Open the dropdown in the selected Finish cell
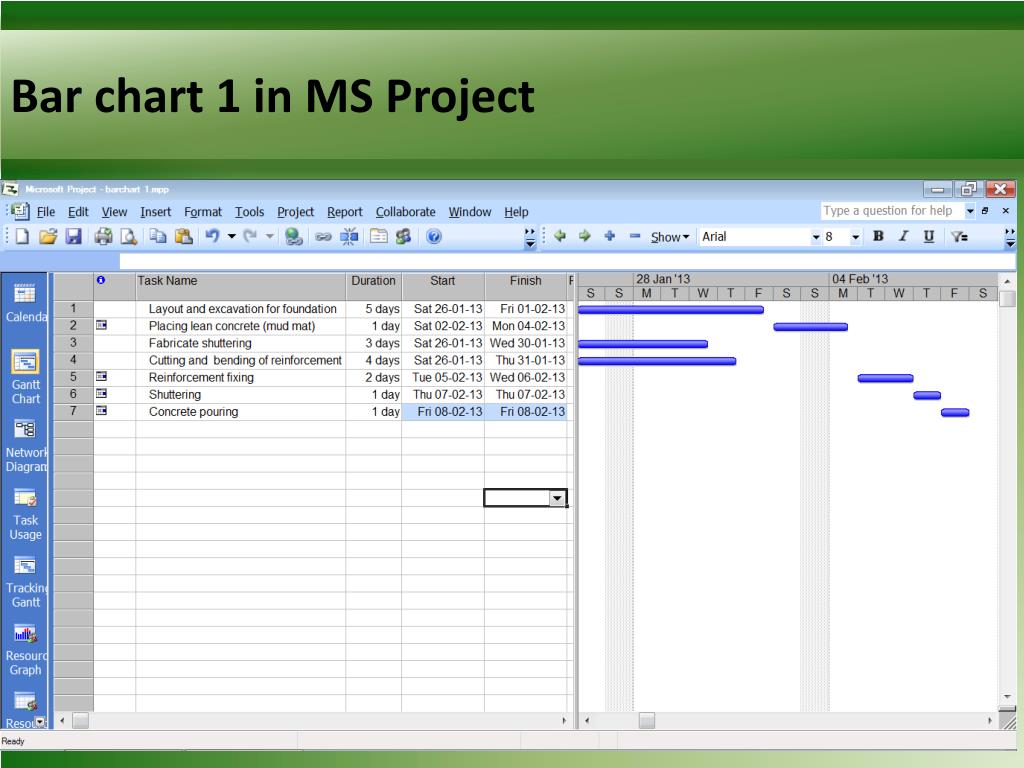1024x768 pixels. (x=556, y=498)
